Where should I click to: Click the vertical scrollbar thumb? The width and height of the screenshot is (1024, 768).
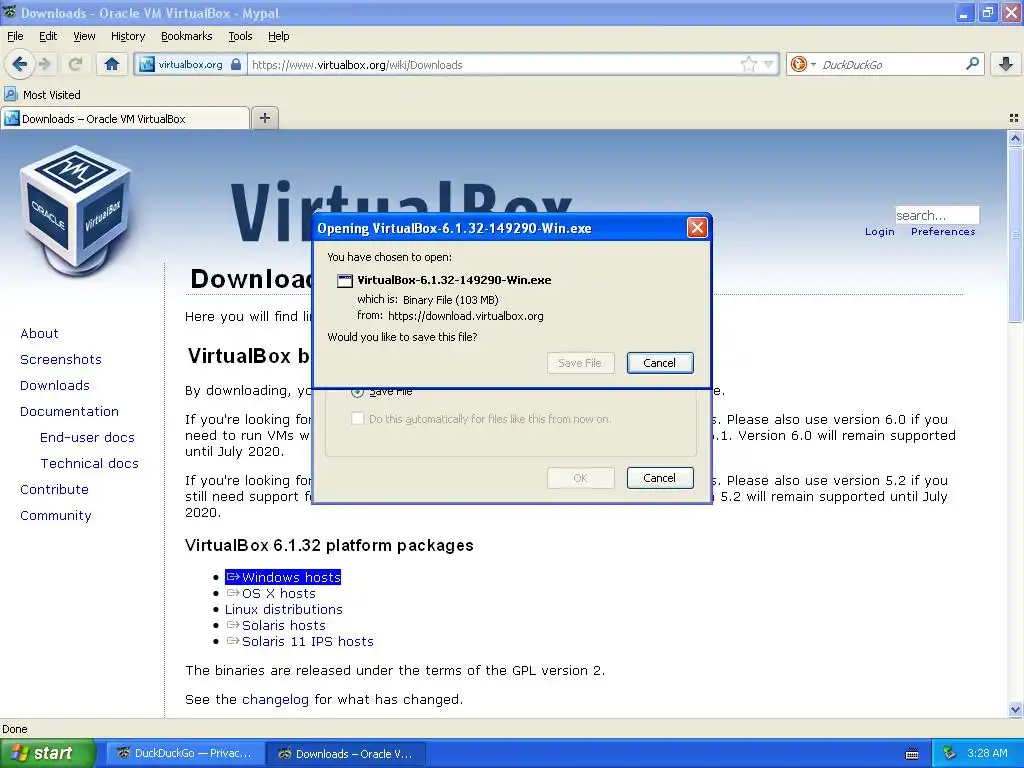1015,235
